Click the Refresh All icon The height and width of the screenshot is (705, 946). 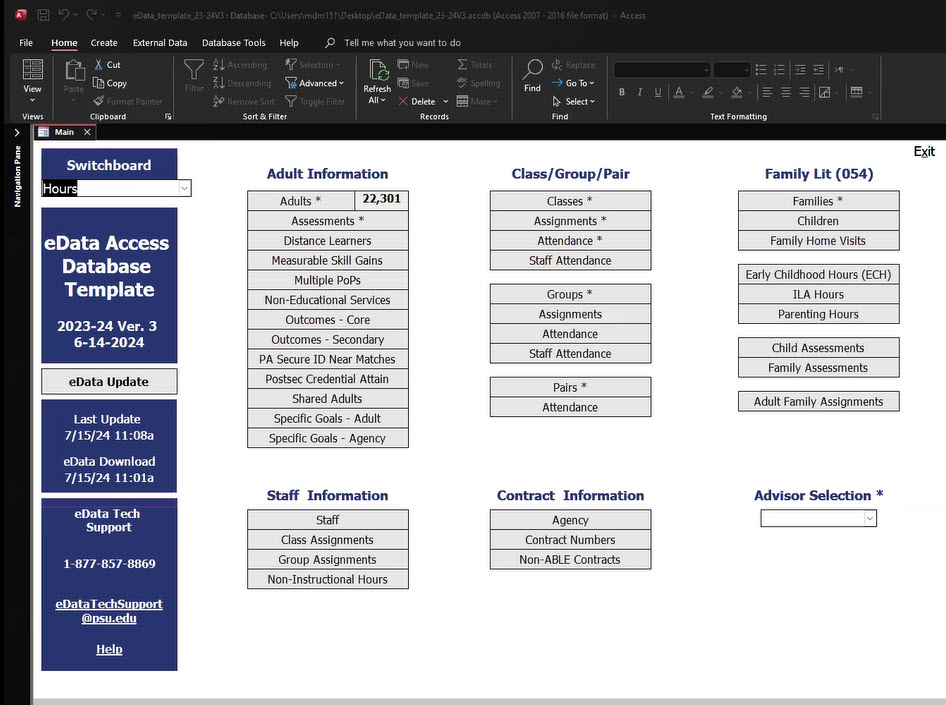(x=377, y=70)
